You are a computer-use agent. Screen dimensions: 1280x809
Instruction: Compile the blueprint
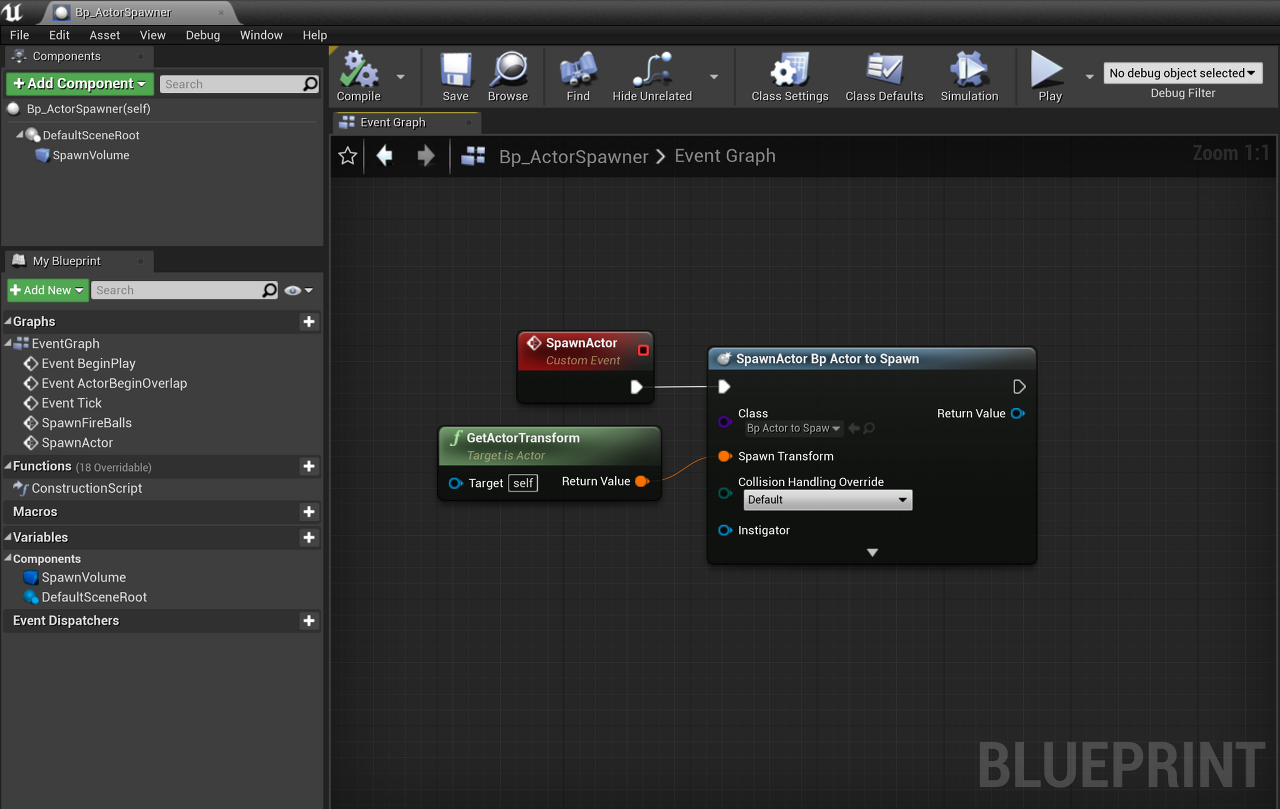tap(358, 77)
